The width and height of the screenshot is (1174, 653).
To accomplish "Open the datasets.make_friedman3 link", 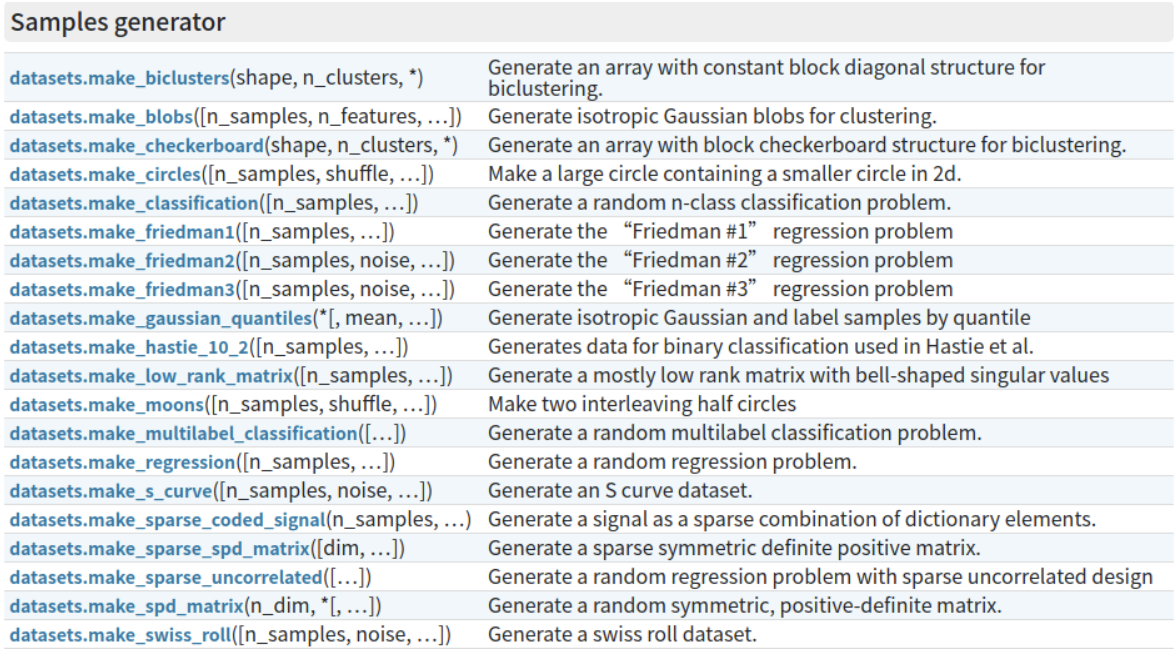I will click(122, 290).
